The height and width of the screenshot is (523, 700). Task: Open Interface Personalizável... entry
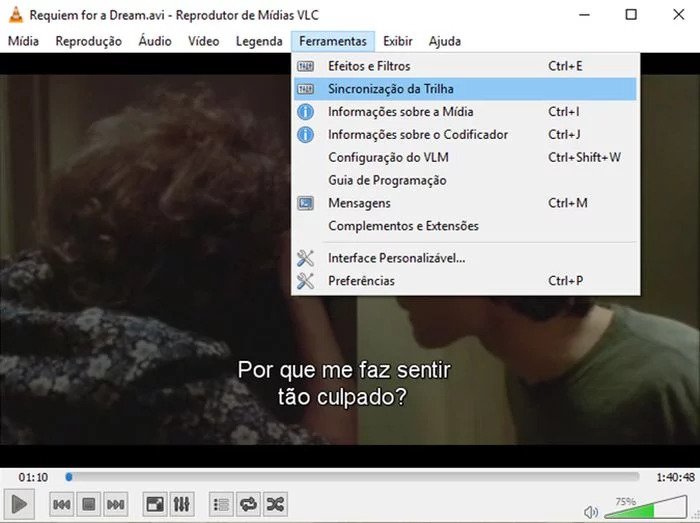click(x=465, y=258)
